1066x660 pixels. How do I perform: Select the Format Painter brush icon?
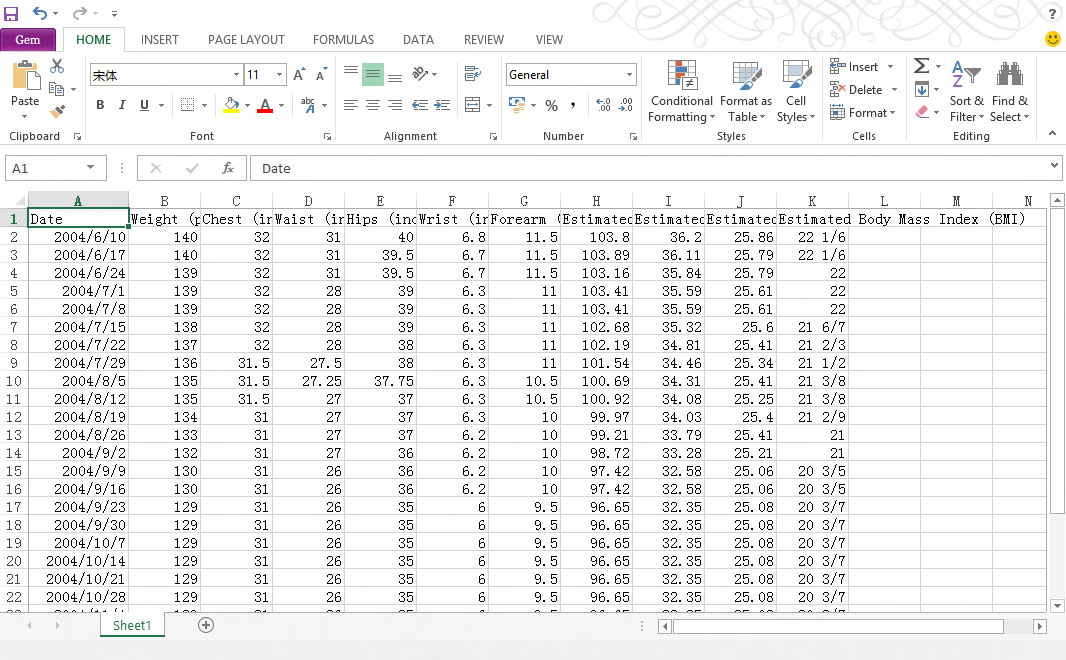click(57, 111)
